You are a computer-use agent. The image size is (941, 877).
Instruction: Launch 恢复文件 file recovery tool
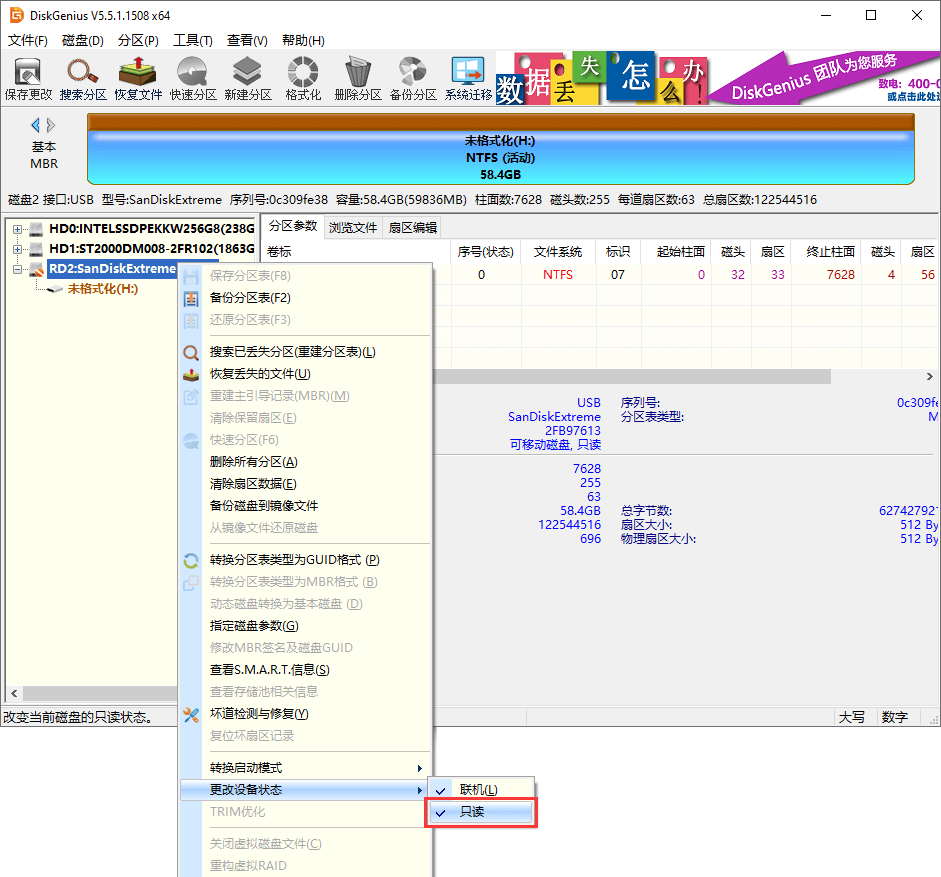tap(136, 77)
